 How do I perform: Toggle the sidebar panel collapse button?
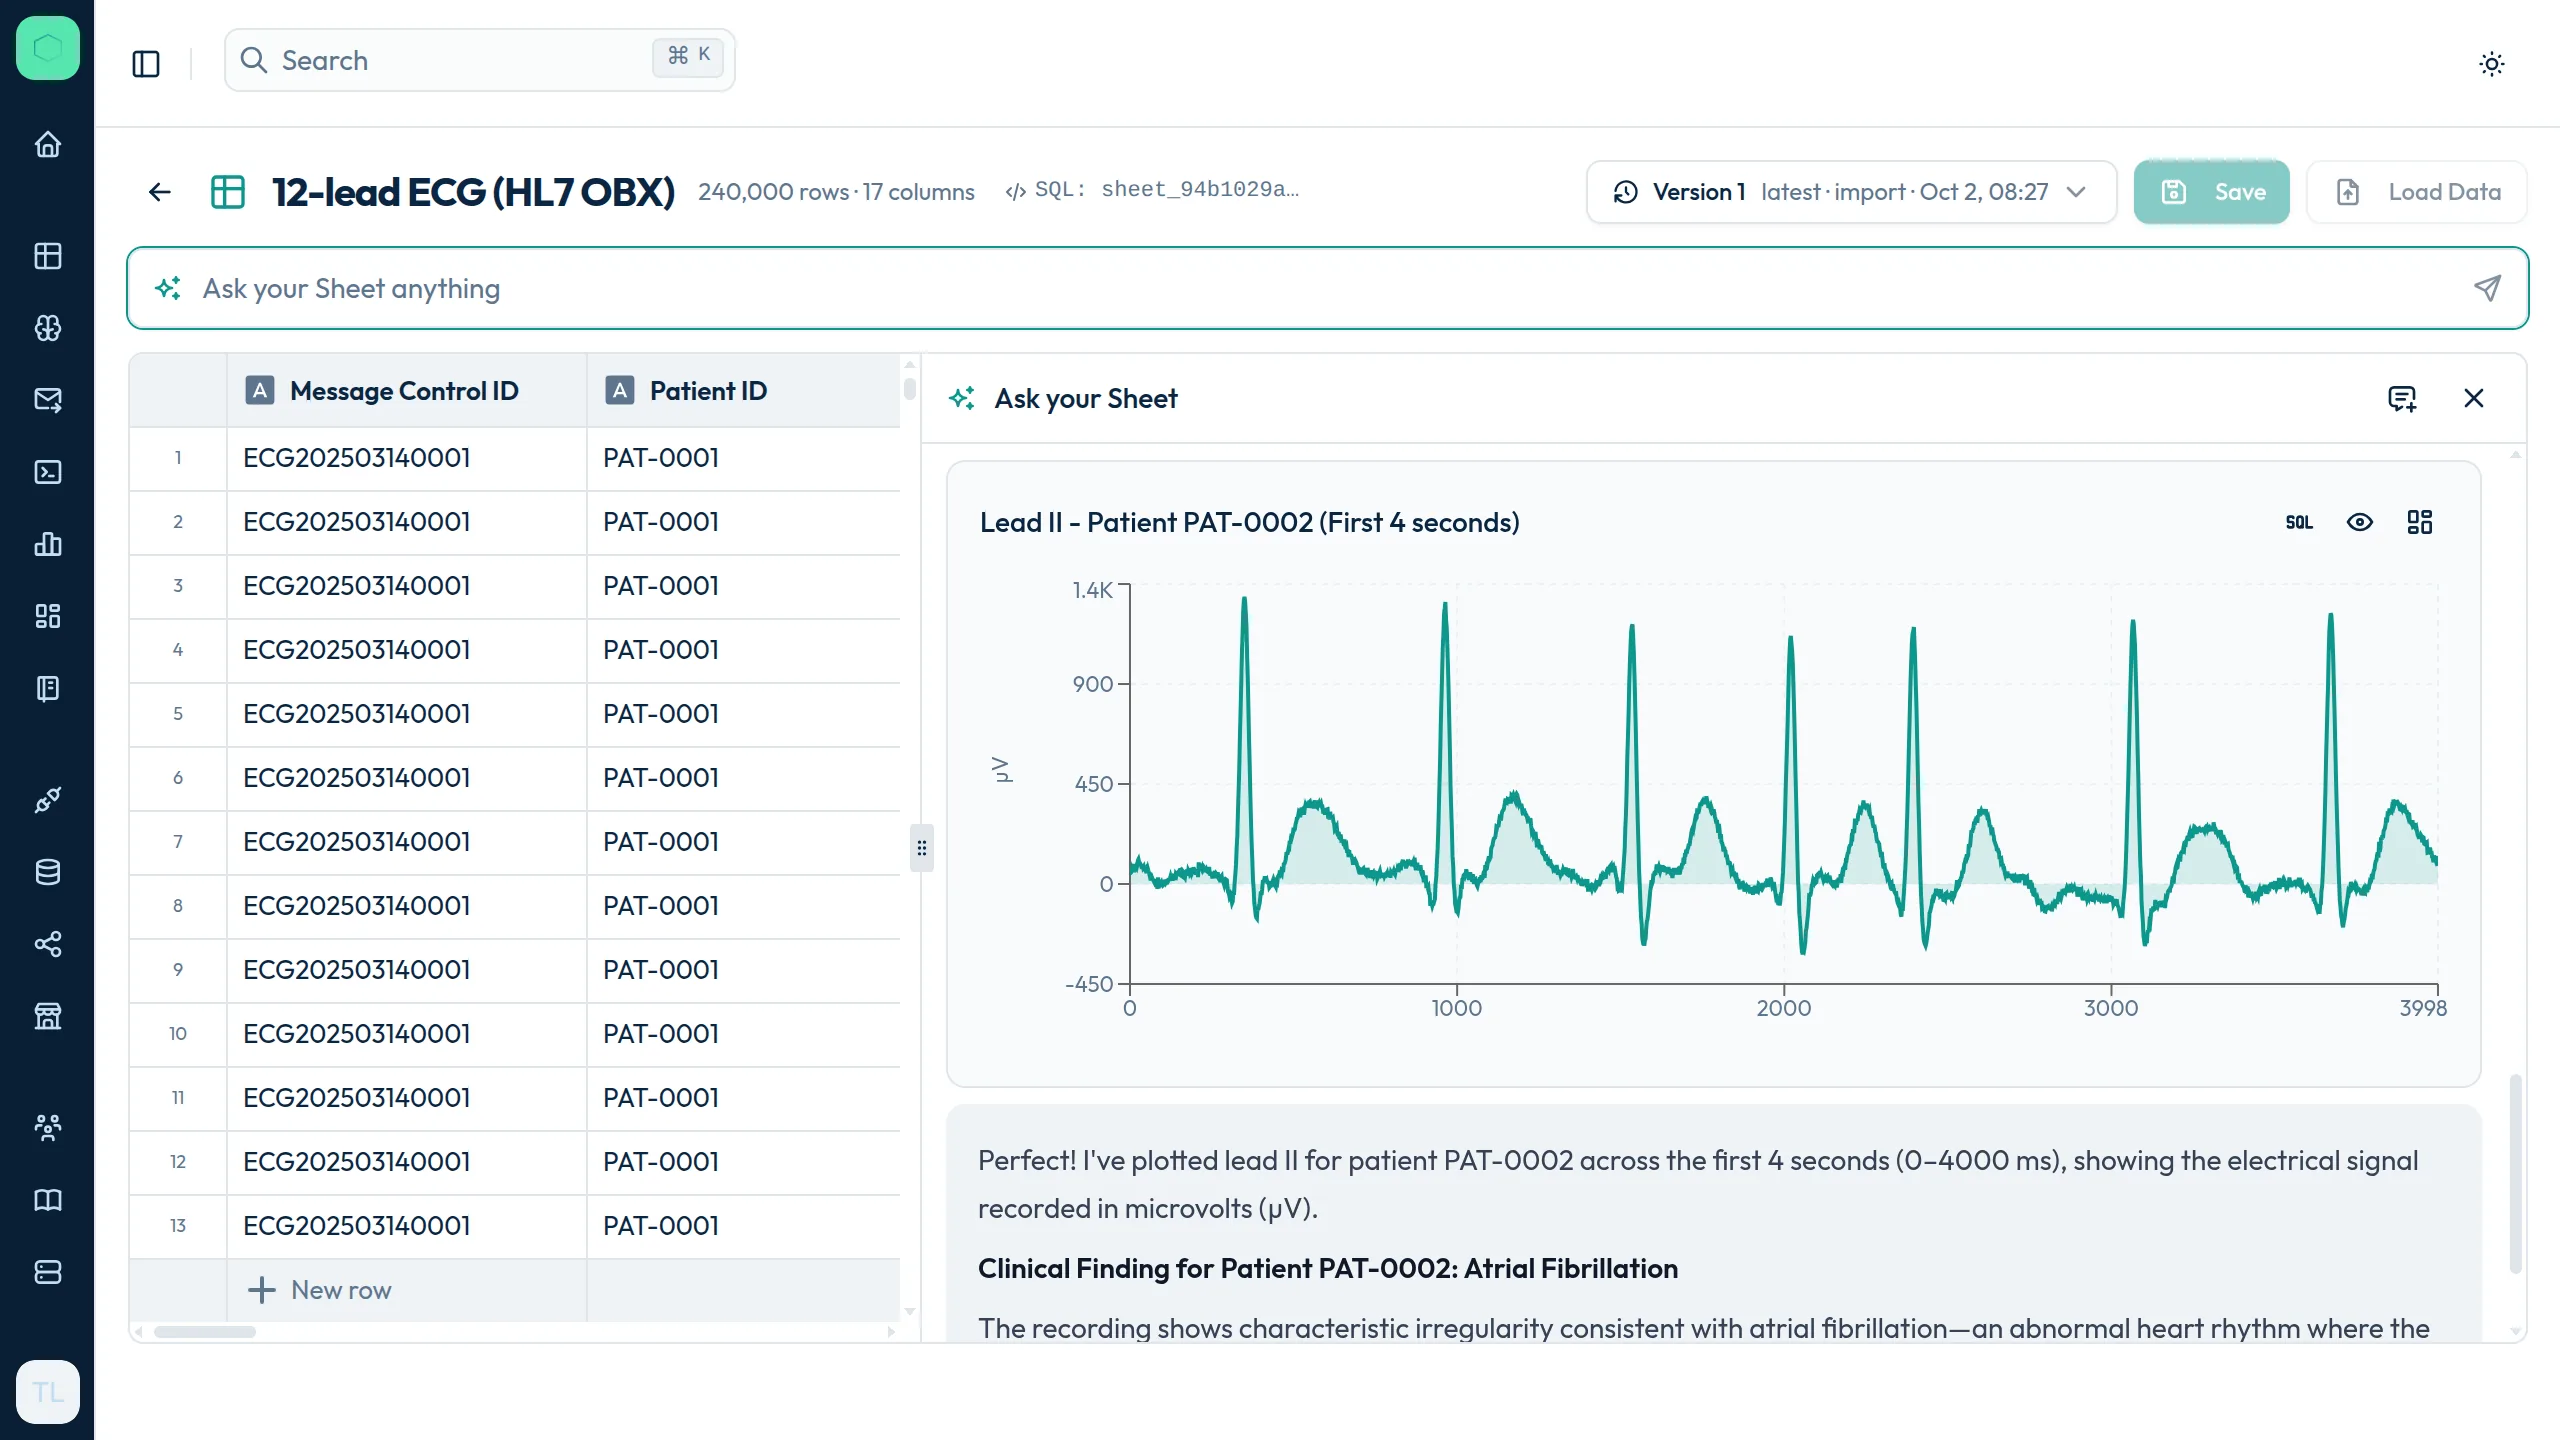(146, 64)
